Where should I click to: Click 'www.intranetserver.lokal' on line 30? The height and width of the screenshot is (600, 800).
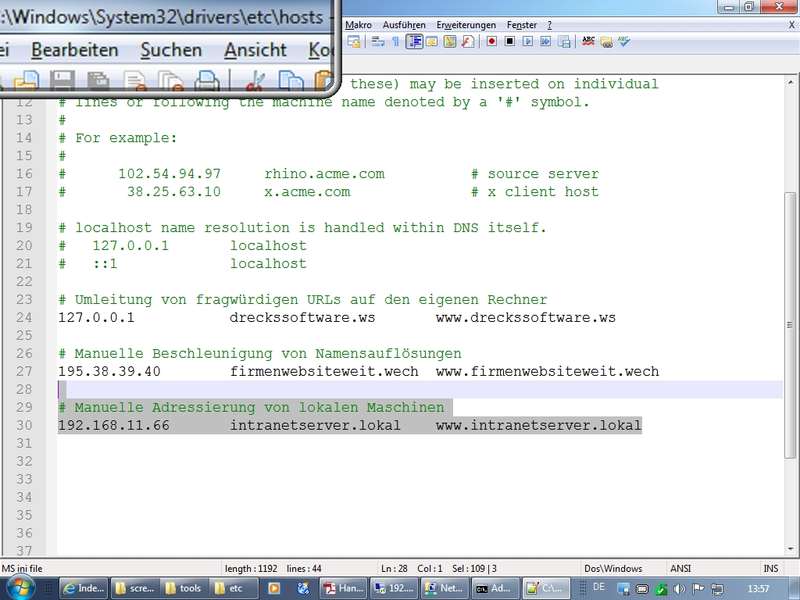[539, 425]
